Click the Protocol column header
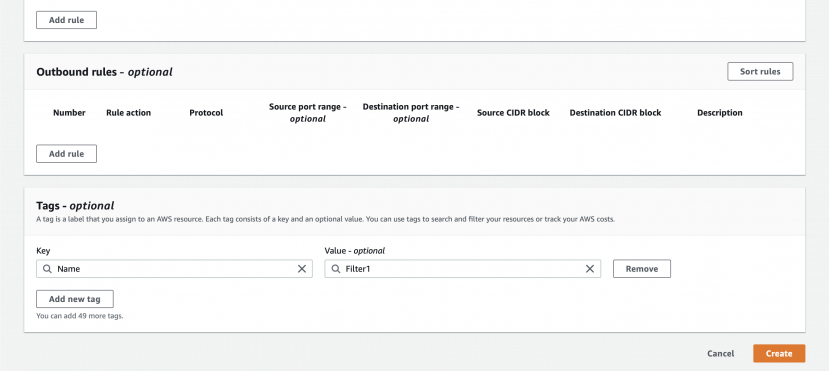 206,113
